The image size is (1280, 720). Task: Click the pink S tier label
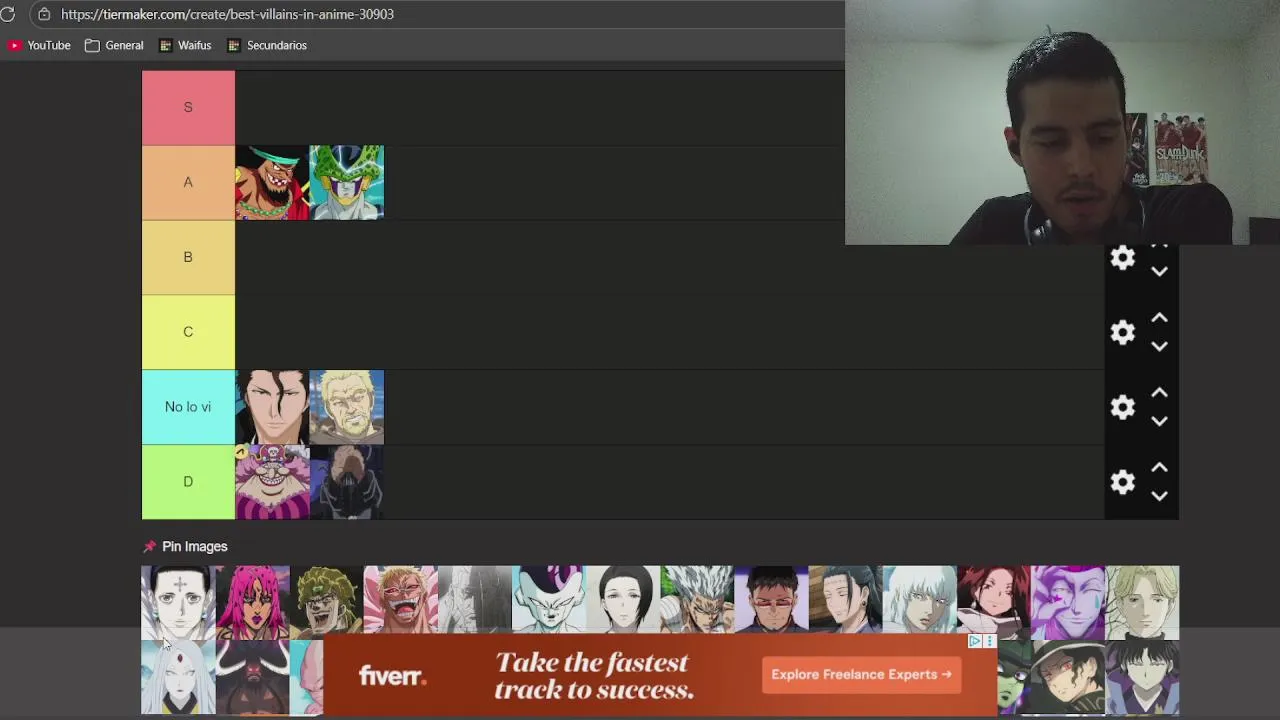tap(188, 107)
